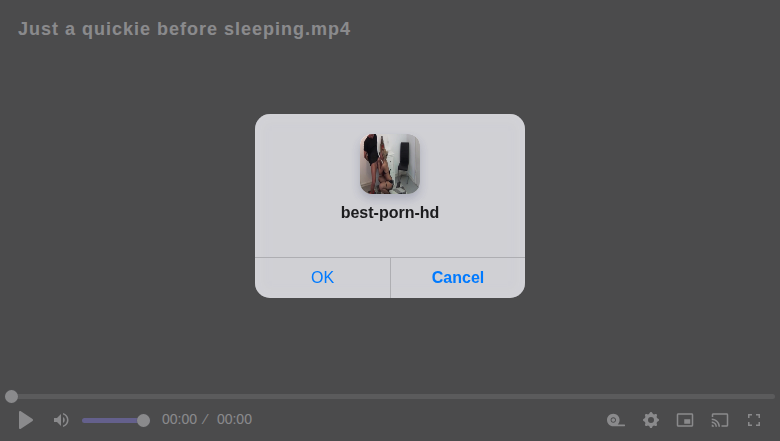Viewport: 780px width, 441px height.
Task: Click the film roll icon in controls
Action: [x=616, y=420]
